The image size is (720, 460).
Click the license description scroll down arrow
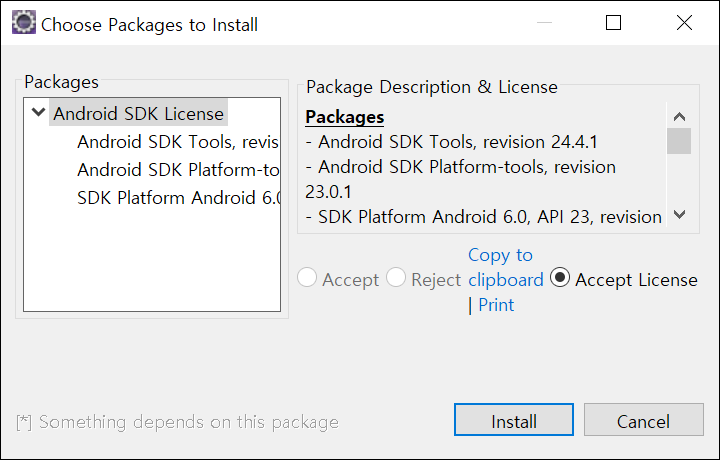tap(679, 214)
